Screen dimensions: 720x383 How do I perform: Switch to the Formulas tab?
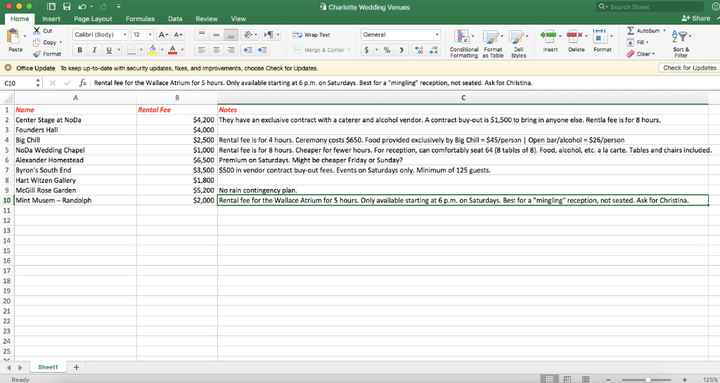coord(140,19)
